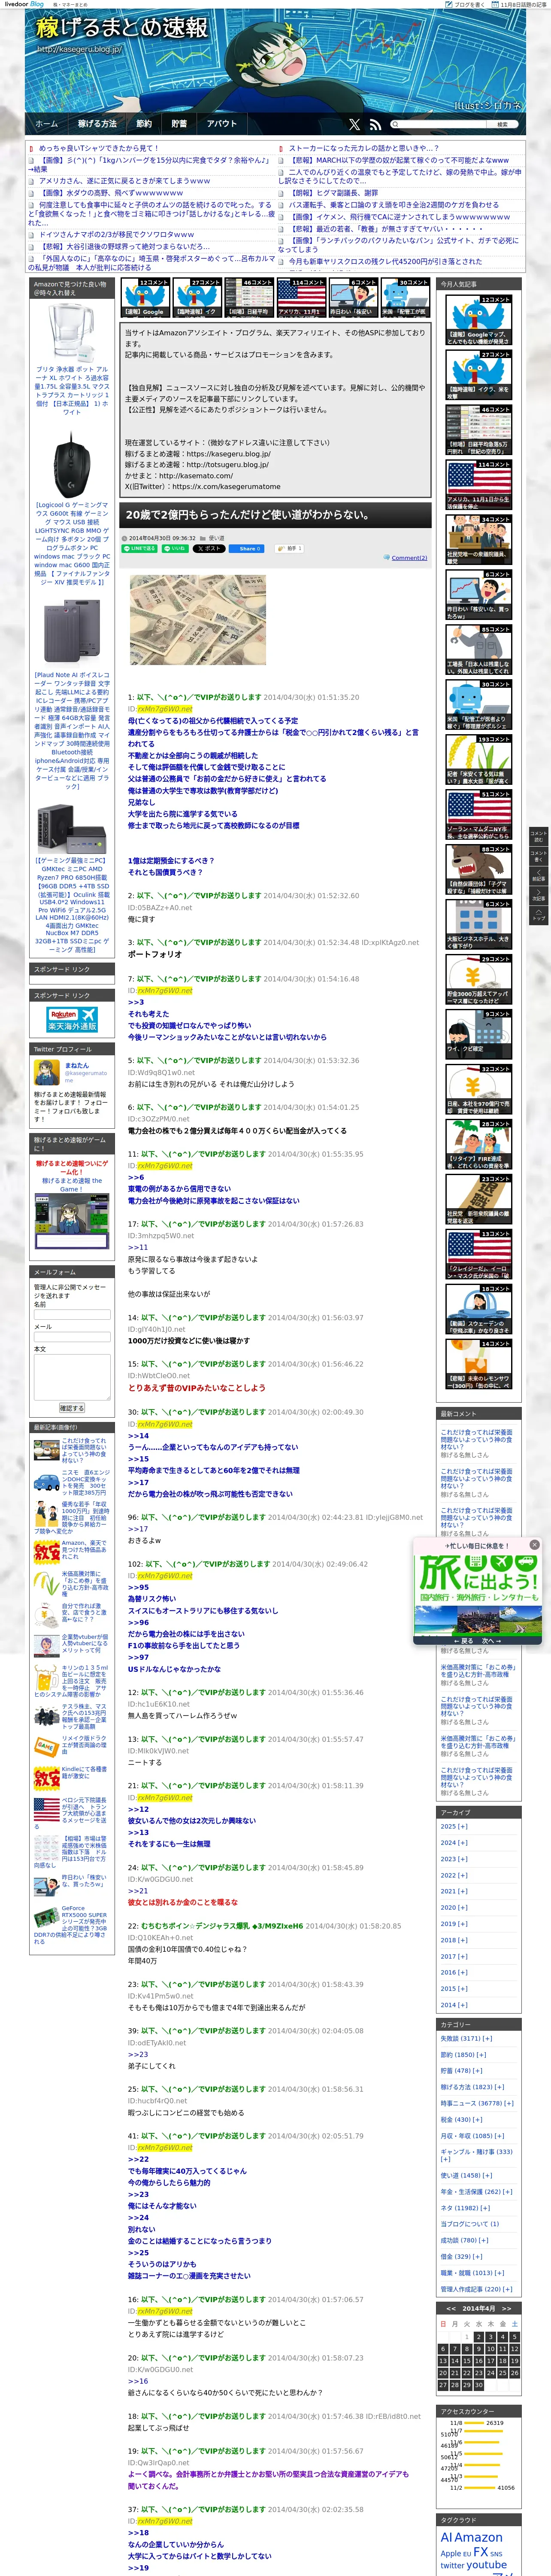Click the article's yen banknotes image
Viewport: 551px width, 2576px height.
click(x=198, y=620)
